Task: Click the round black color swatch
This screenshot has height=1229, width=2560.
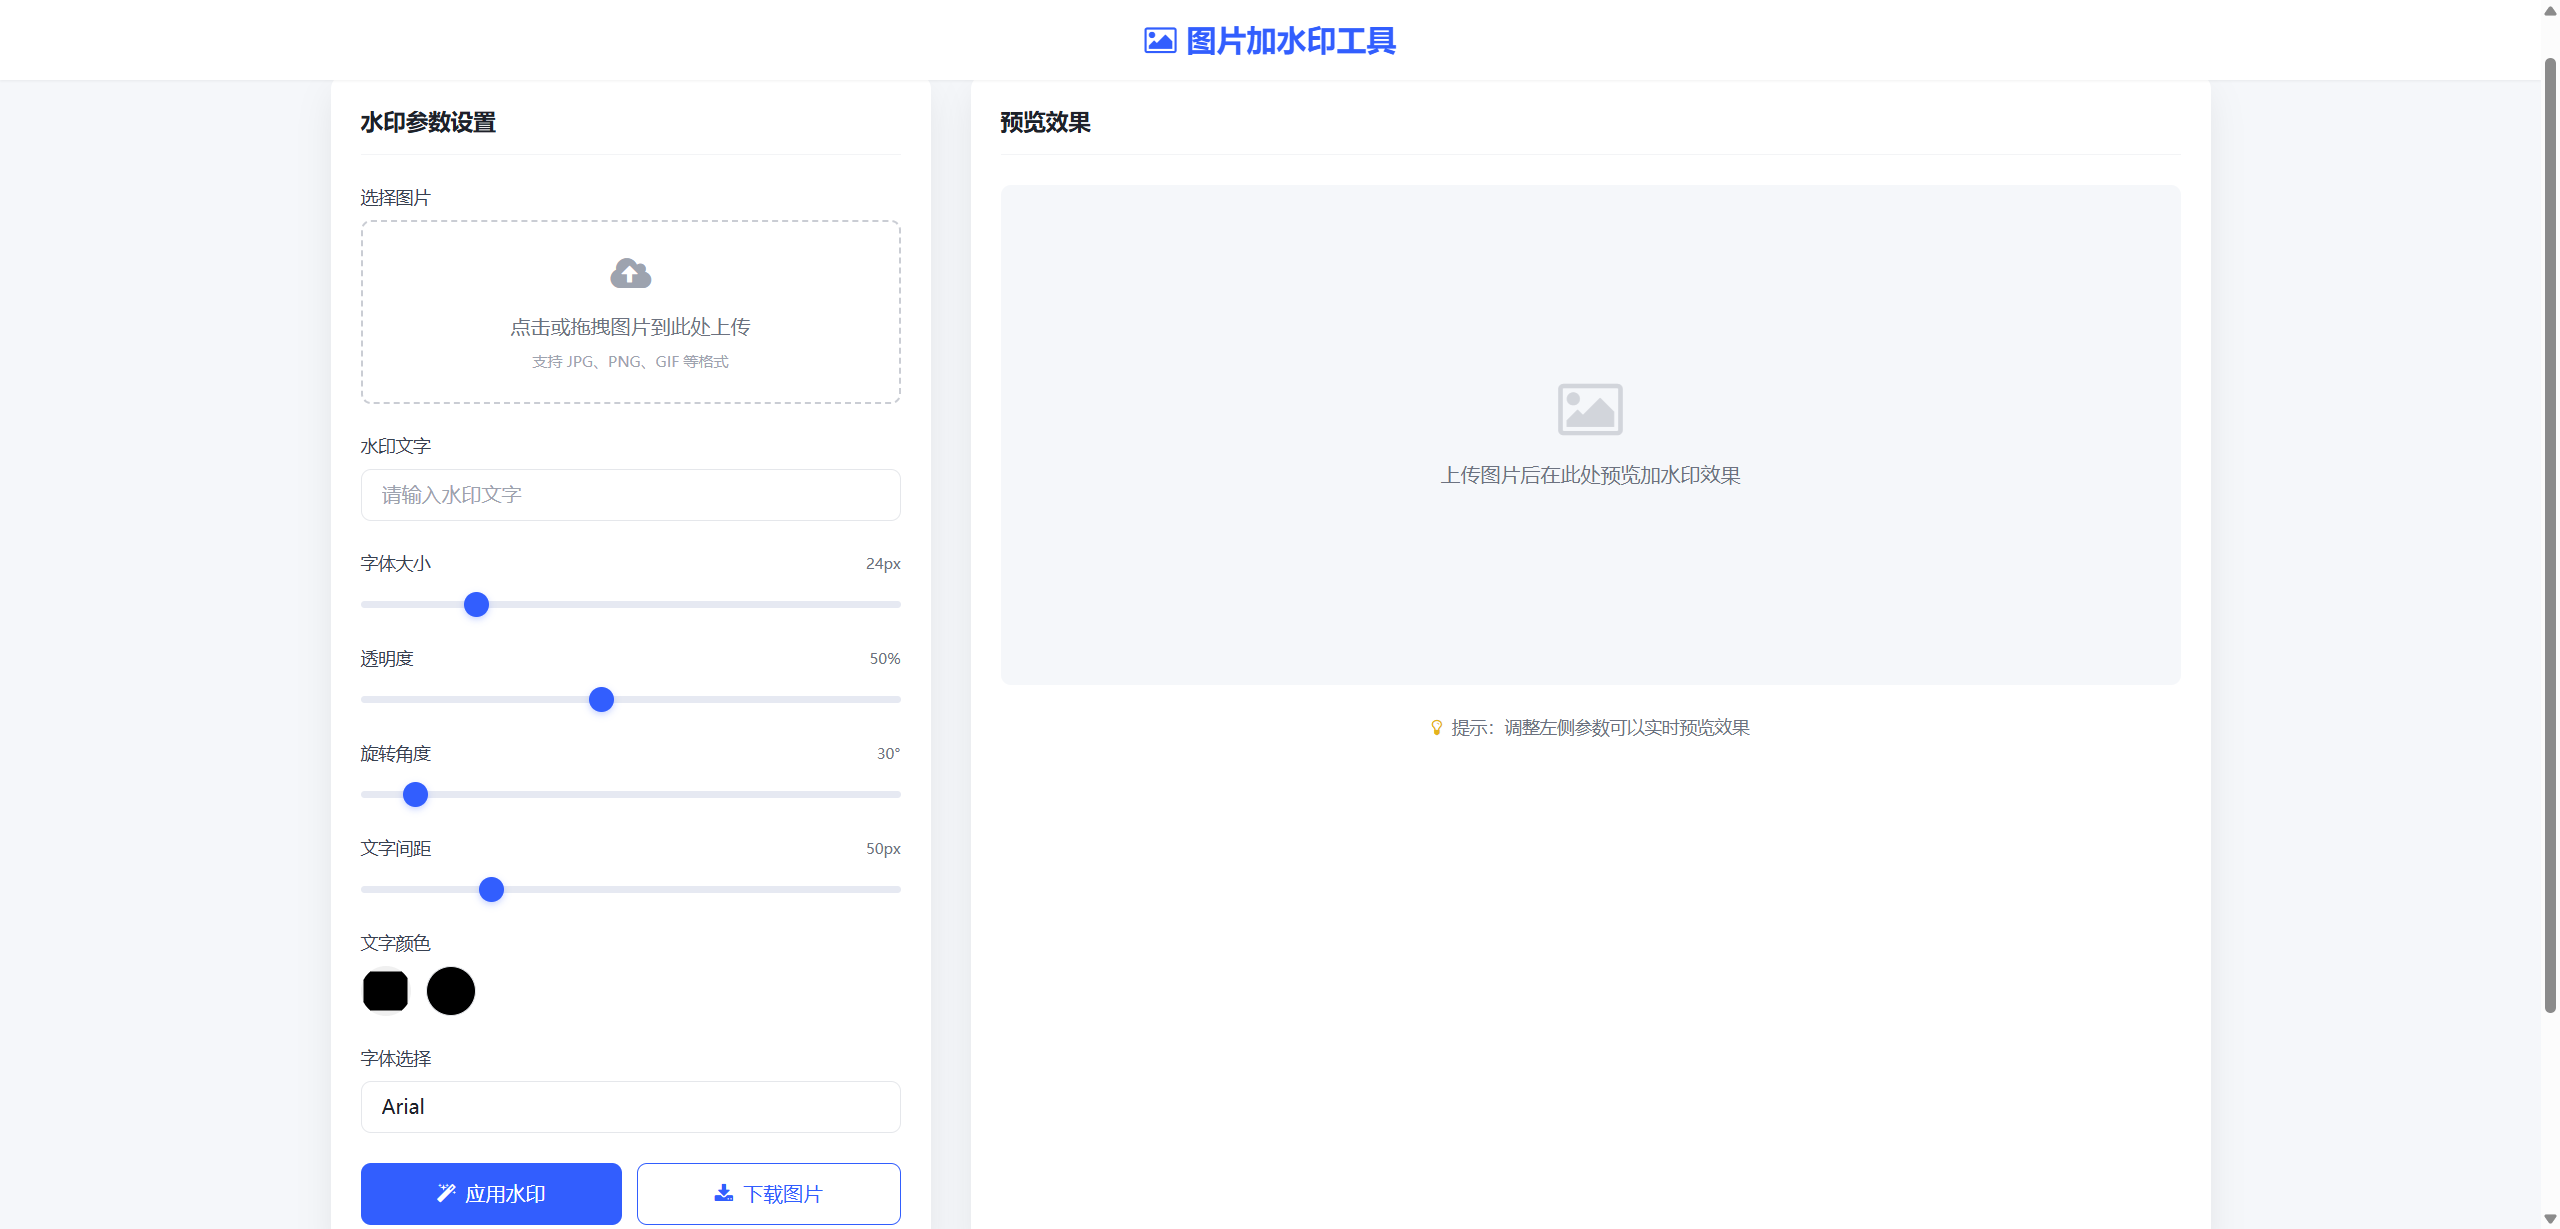Action: click(451, 991)
